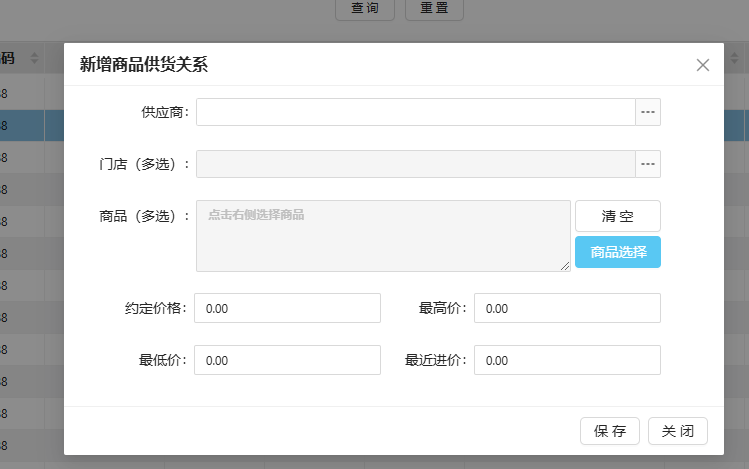Click the dialog title 新增商品供货关系
The width and height of the screenshot is (749, 469).
(x=144, y=65)
